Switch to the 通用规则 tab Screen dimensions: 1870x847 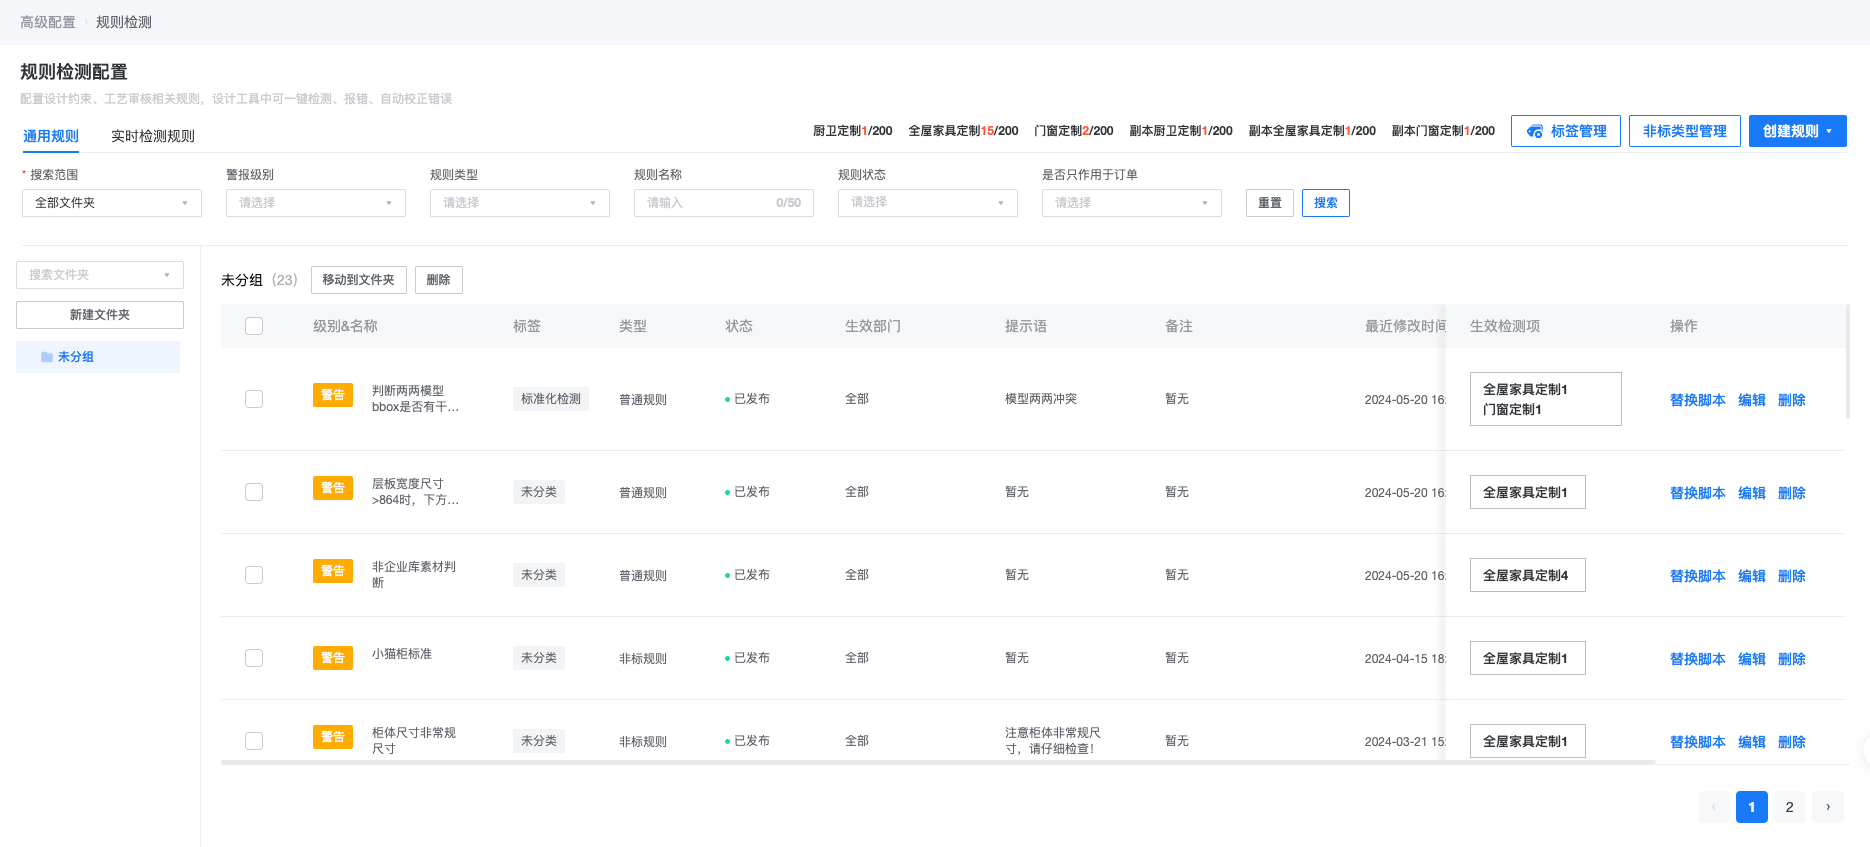[x=51, y=136]
